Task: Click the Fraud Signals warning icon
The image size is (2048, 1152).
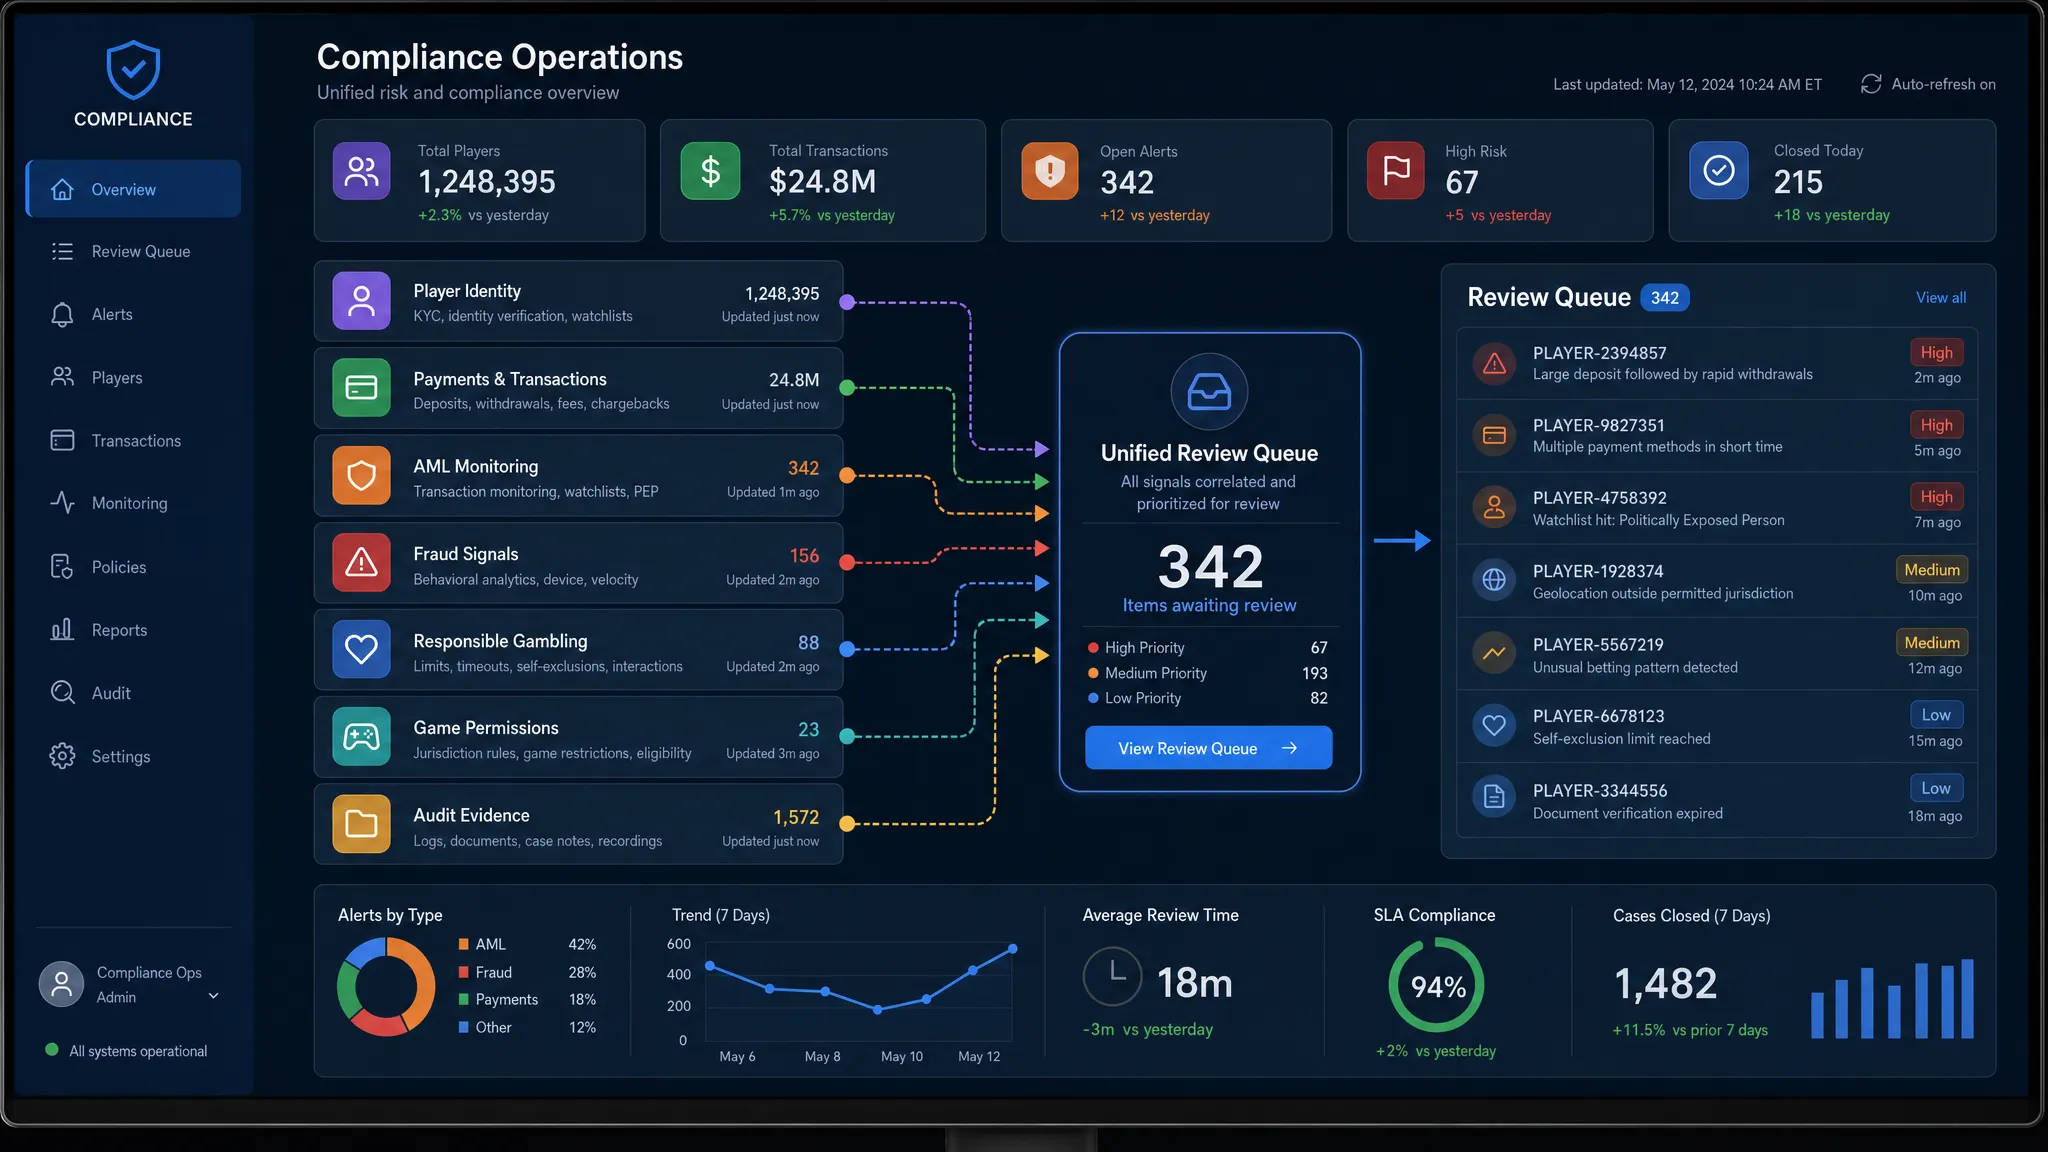Action: [361, 563]
